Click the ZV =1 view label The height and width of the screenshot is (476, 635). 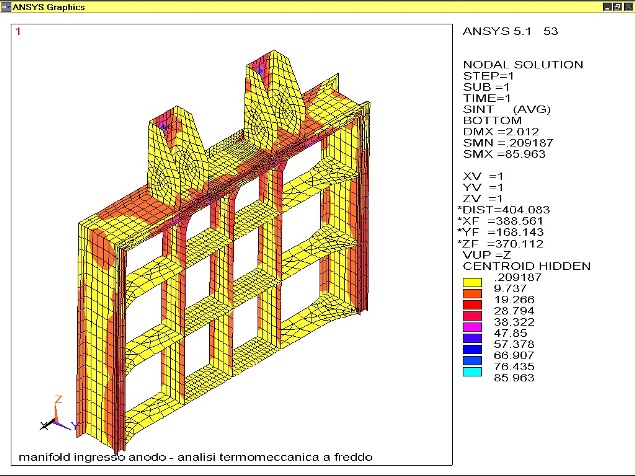tap(483, 199)
